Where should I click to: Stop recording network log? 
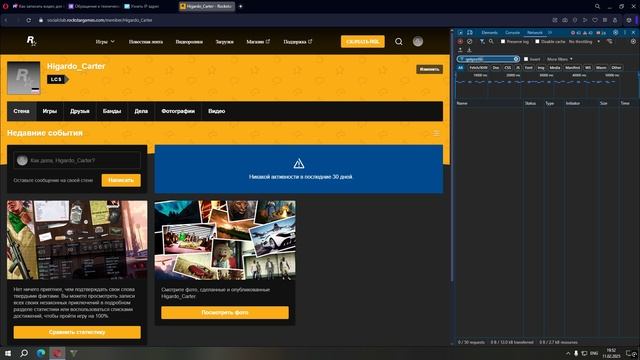point(460,42)
